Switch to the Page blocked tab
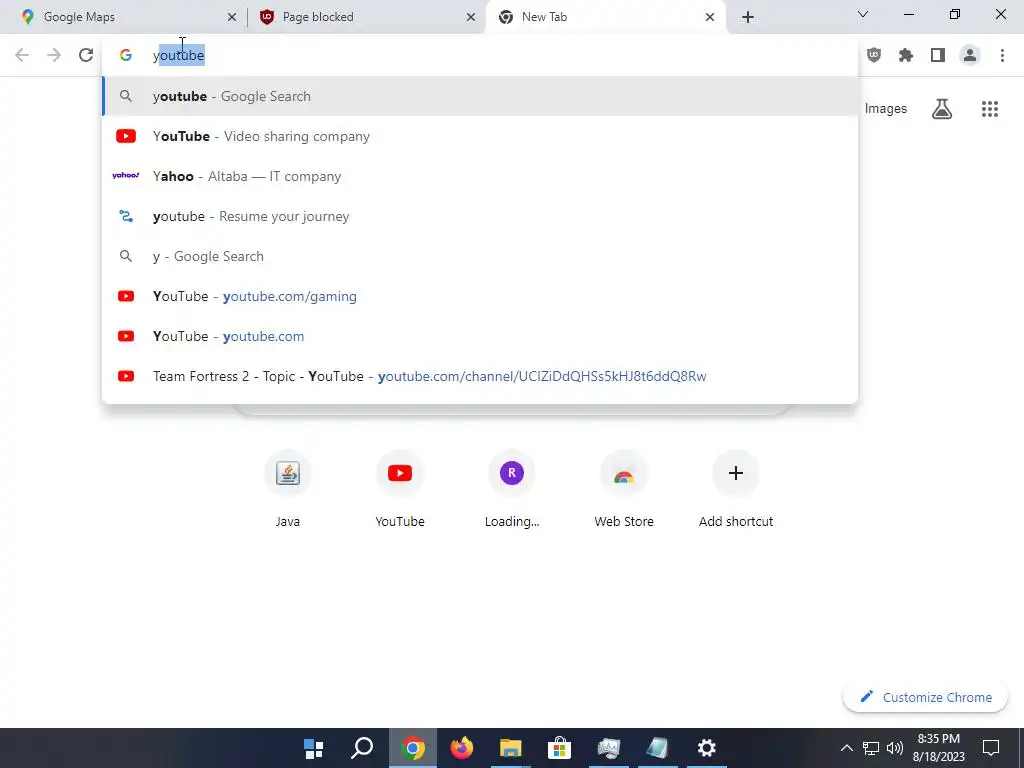This screenshot has width=1024, height=768. 366,17
